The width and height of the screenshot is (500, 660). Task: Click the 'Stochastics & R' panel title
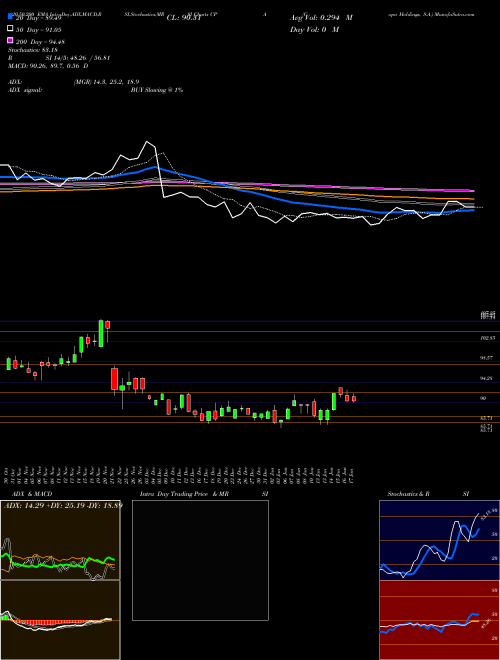point(409,494)
